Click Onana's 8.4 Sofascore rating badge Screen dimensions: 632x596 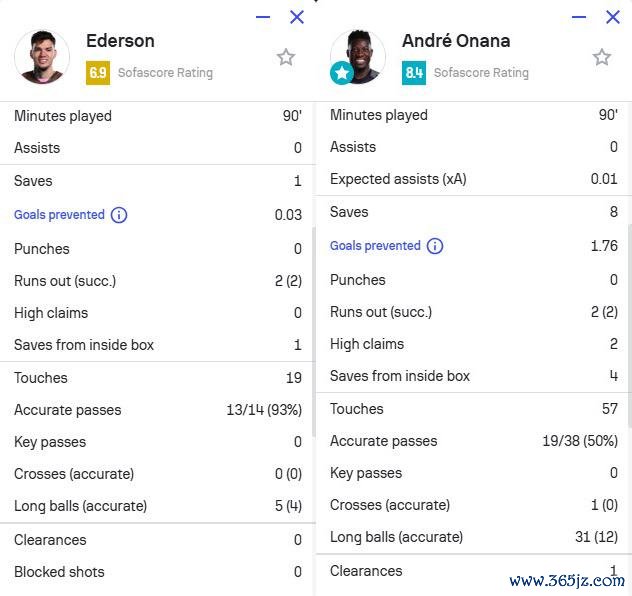[x=414, y=72]
